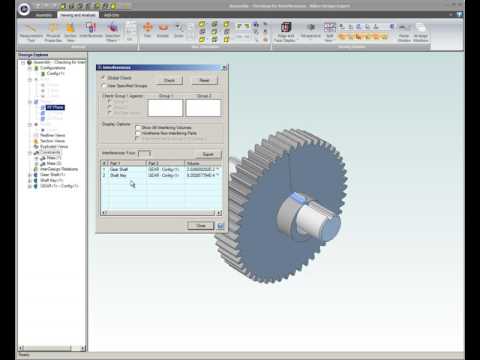This screenshot has height=360, width=480.
Task: Select highlighted All Parts tree item
Action: pos(55,107)
